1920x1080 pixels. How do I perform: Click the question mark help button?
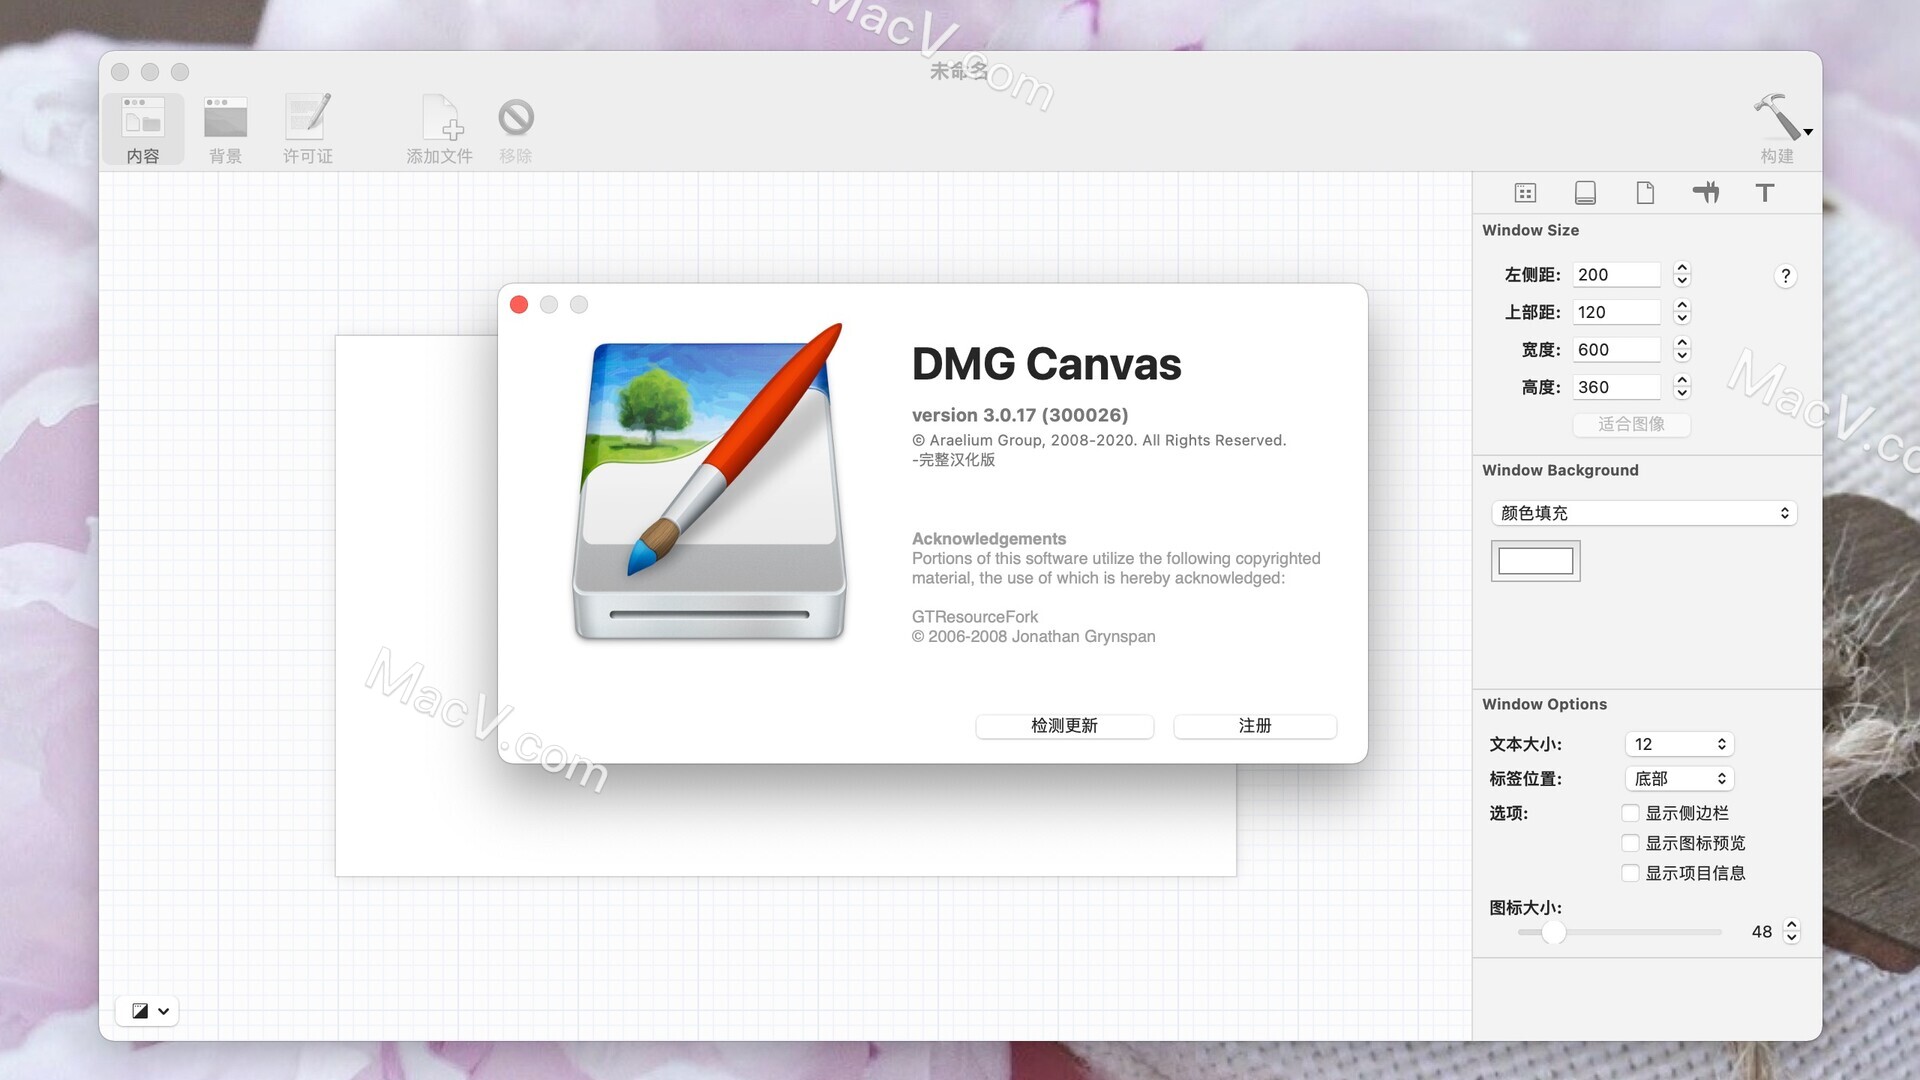1786,276
